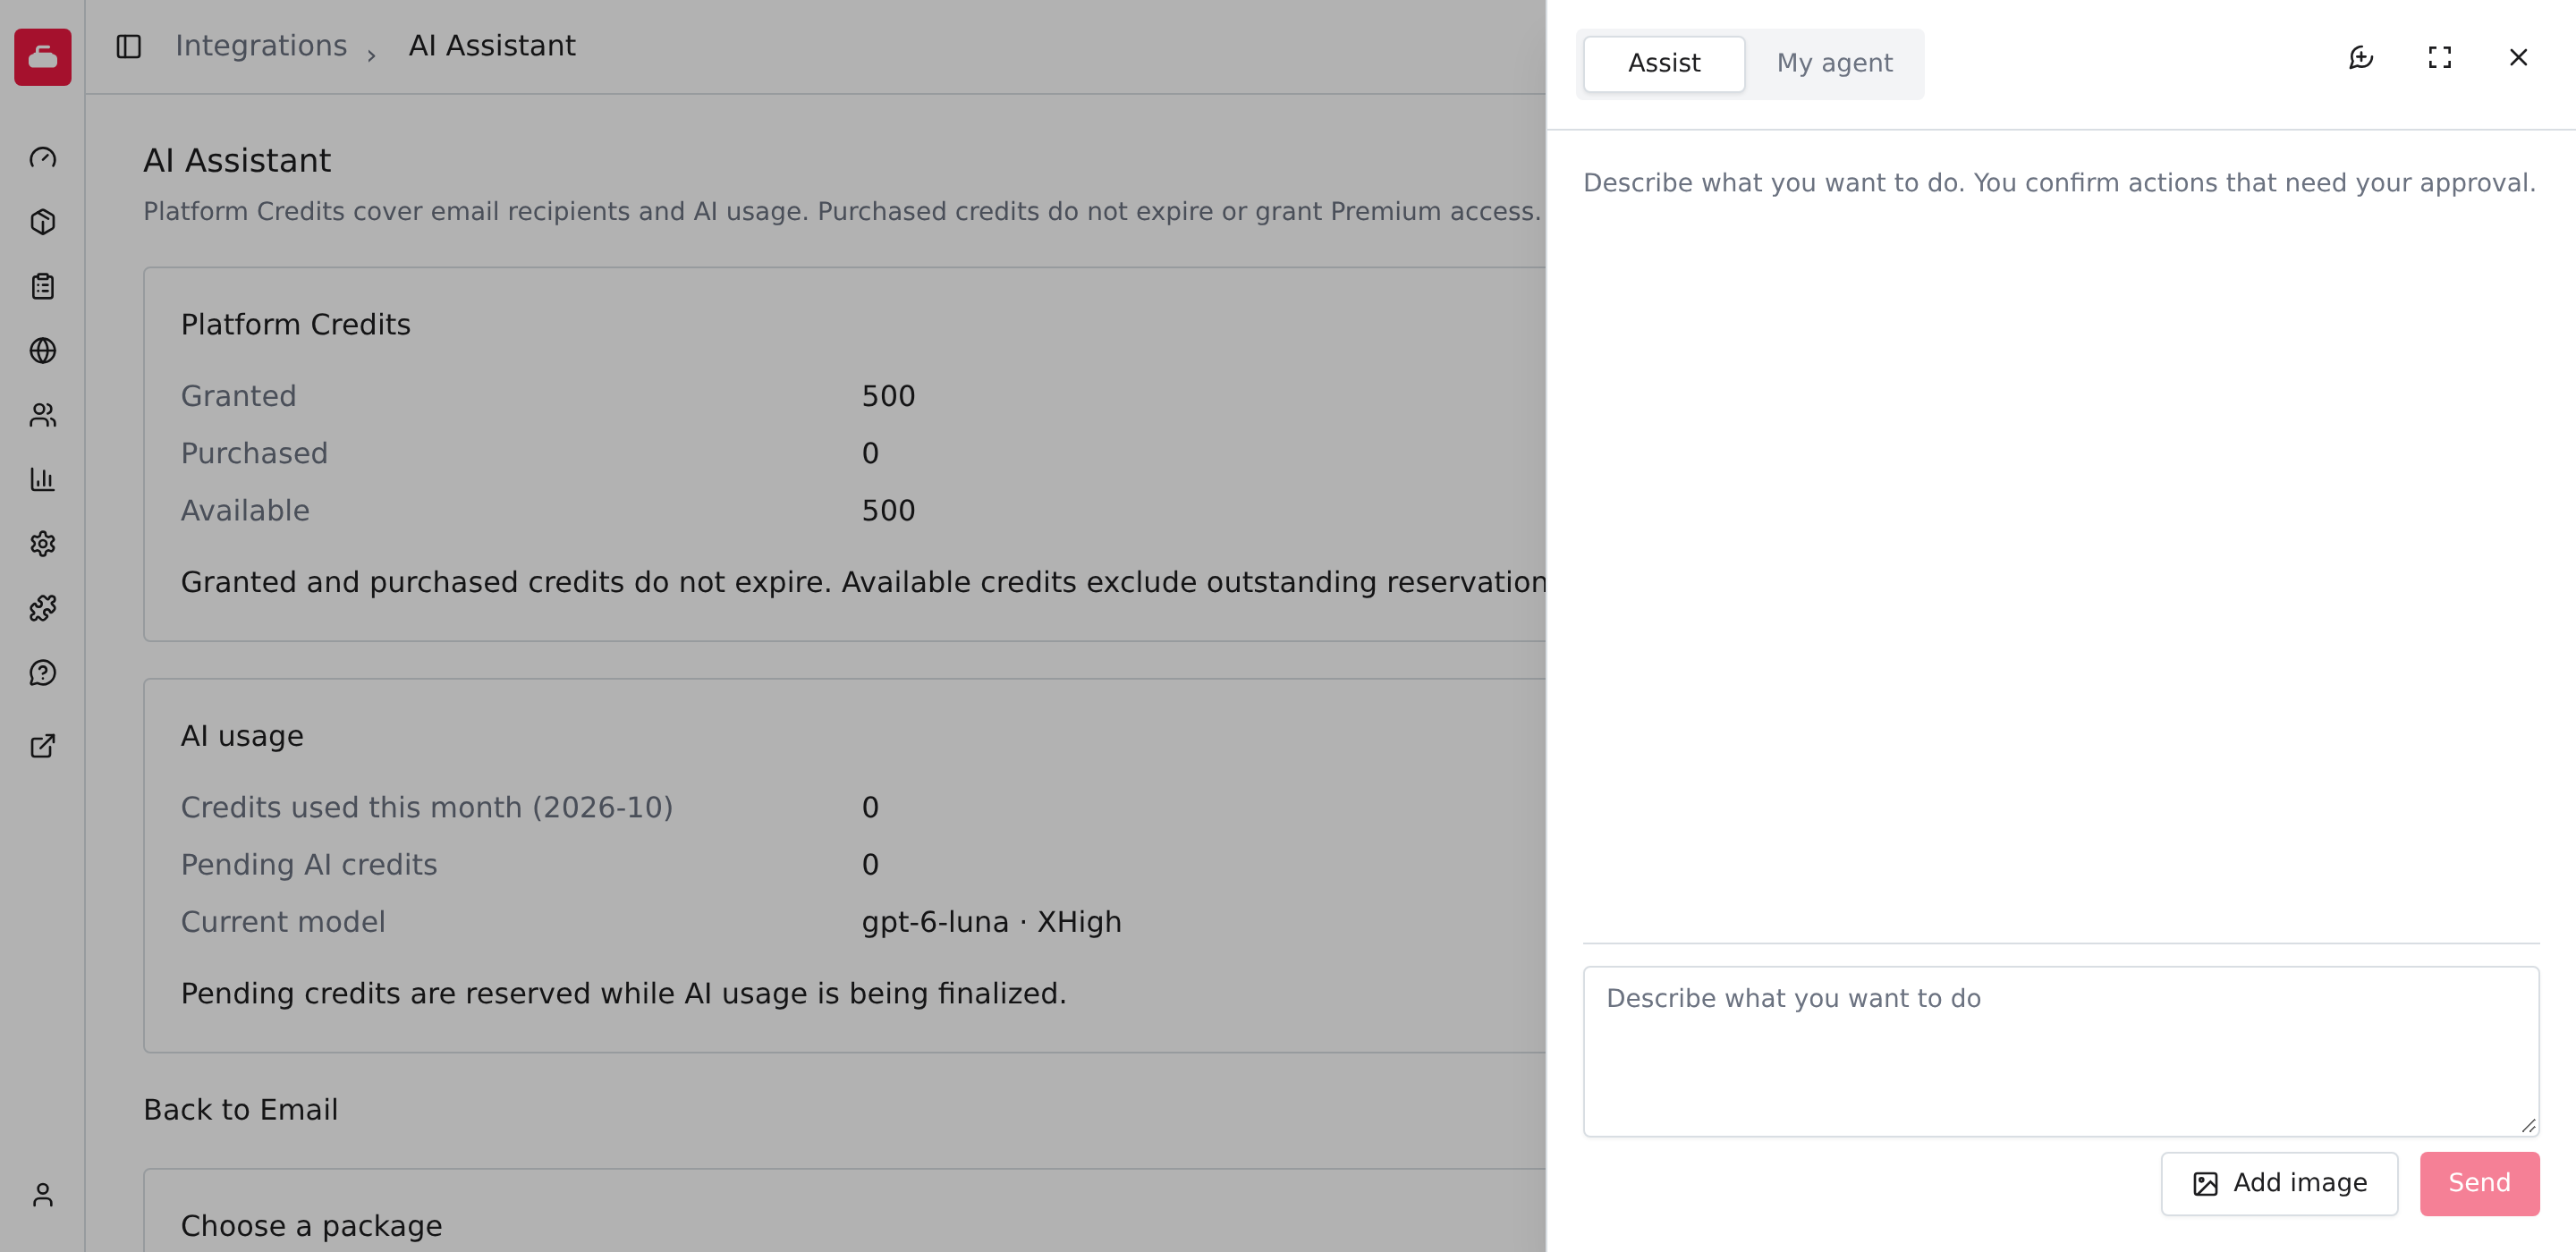Image resolution: width=2576 pixels, height=1252 pixels.
Task: Click the Granted value 500
Action: tap(888, 396)
